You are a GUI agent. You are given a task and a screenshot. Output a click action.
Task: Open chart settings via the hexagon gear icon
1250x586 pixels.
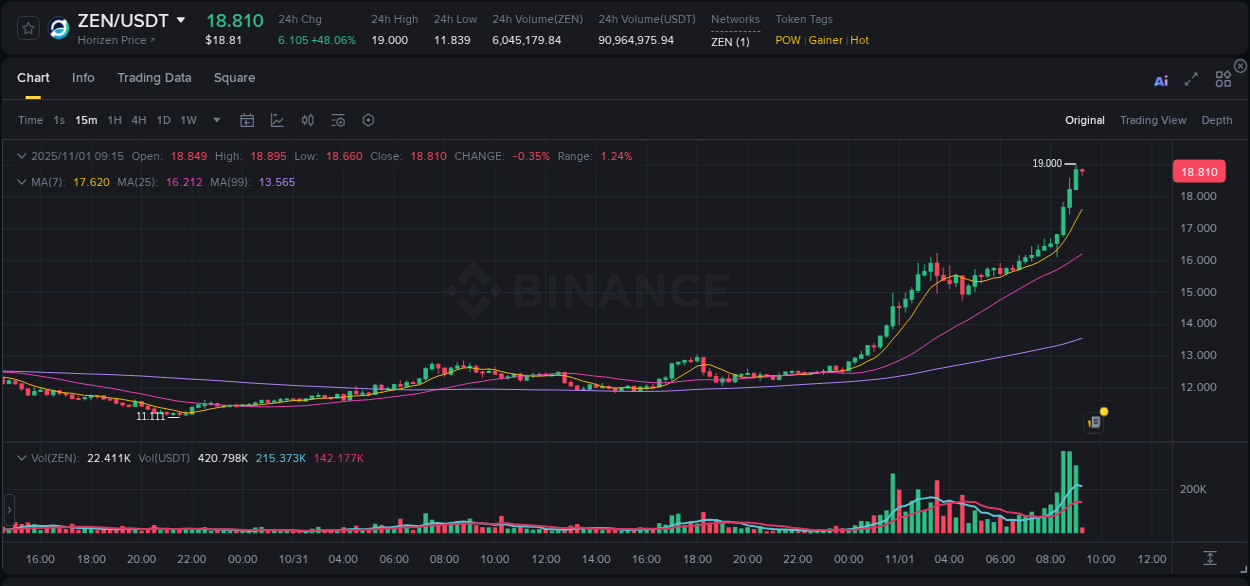point(368,119)
